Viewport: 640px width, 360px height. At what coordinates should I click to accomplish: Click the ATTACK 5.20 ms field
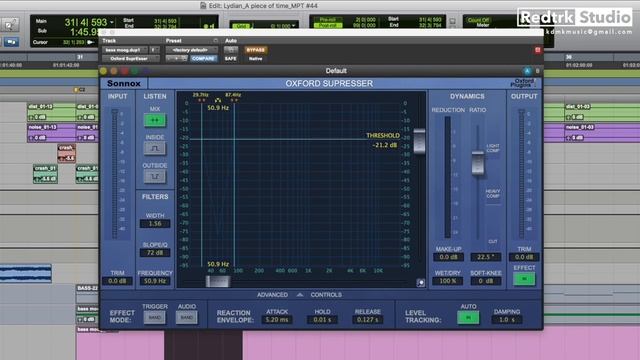tap(277, 320)
